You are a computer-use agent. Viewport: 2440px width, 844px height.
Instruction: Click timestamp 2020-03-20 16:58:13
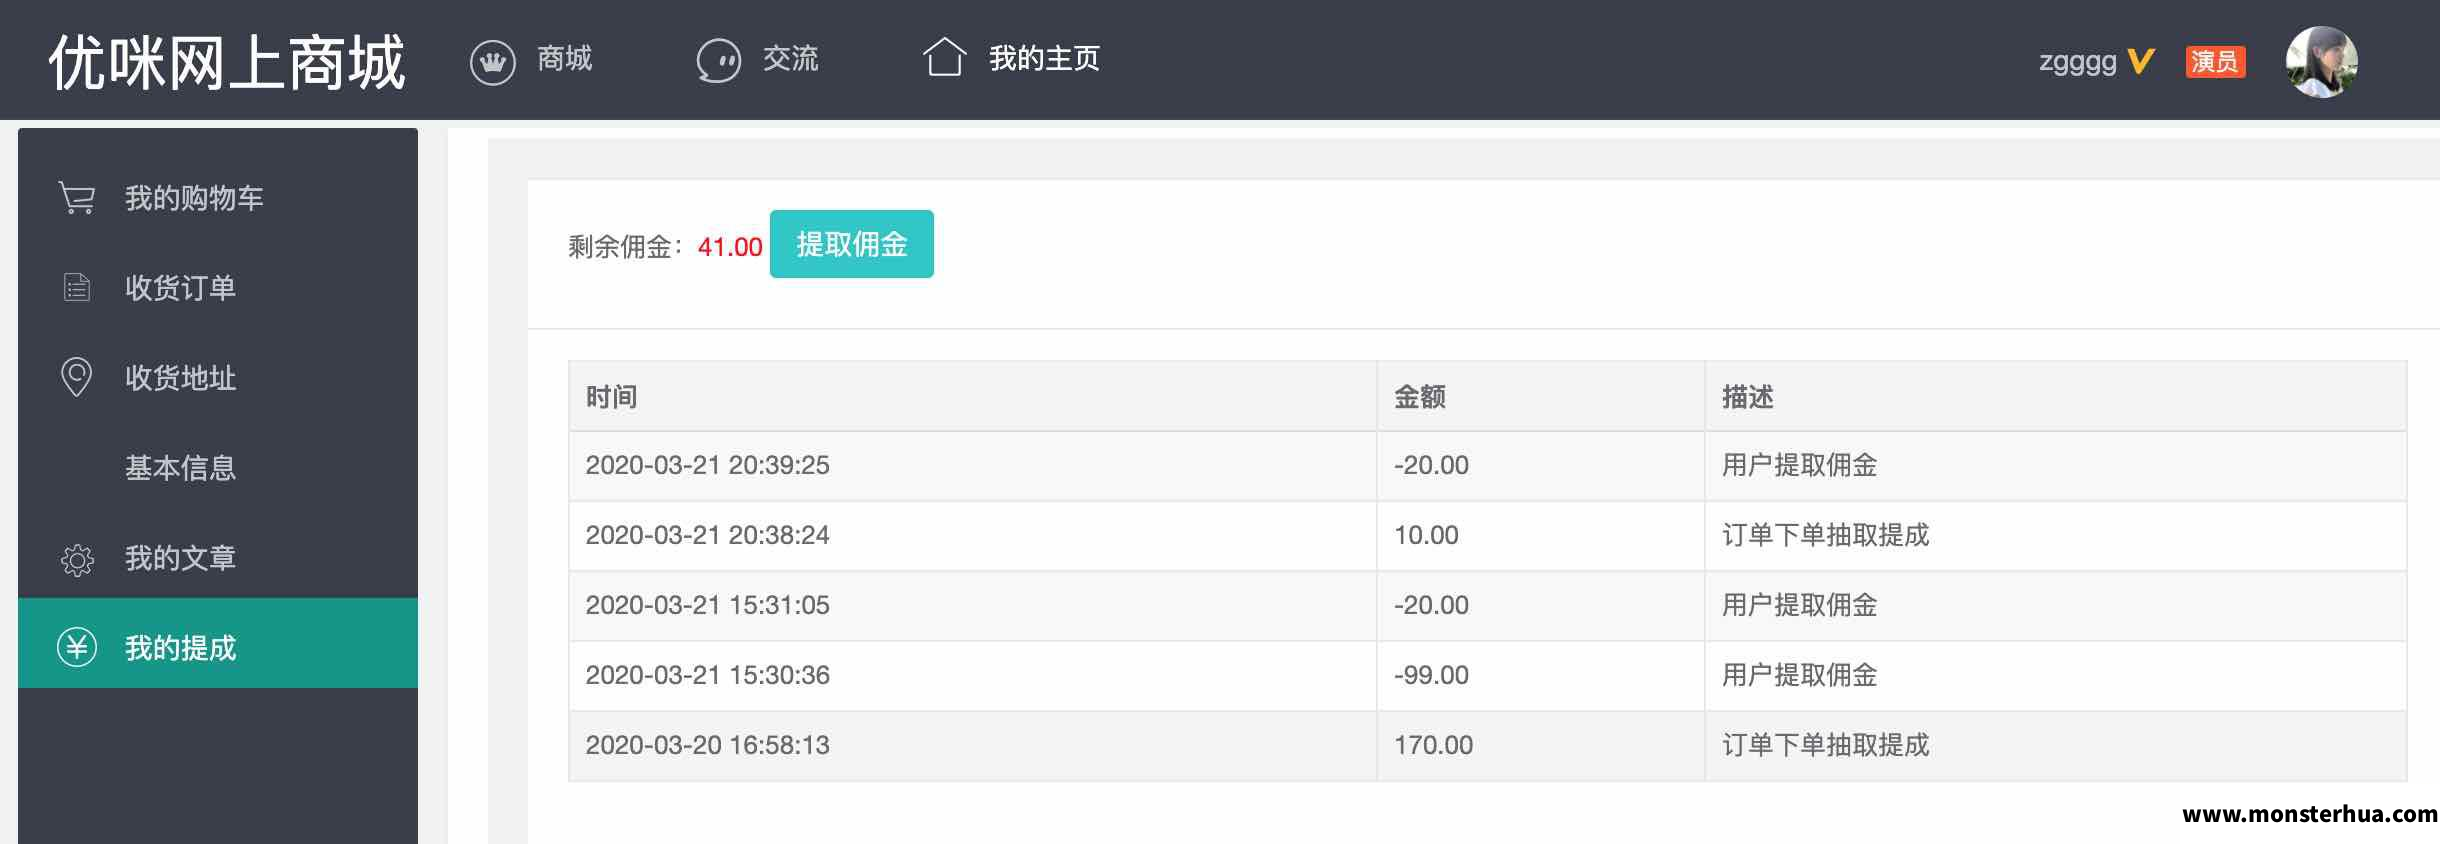708,745
